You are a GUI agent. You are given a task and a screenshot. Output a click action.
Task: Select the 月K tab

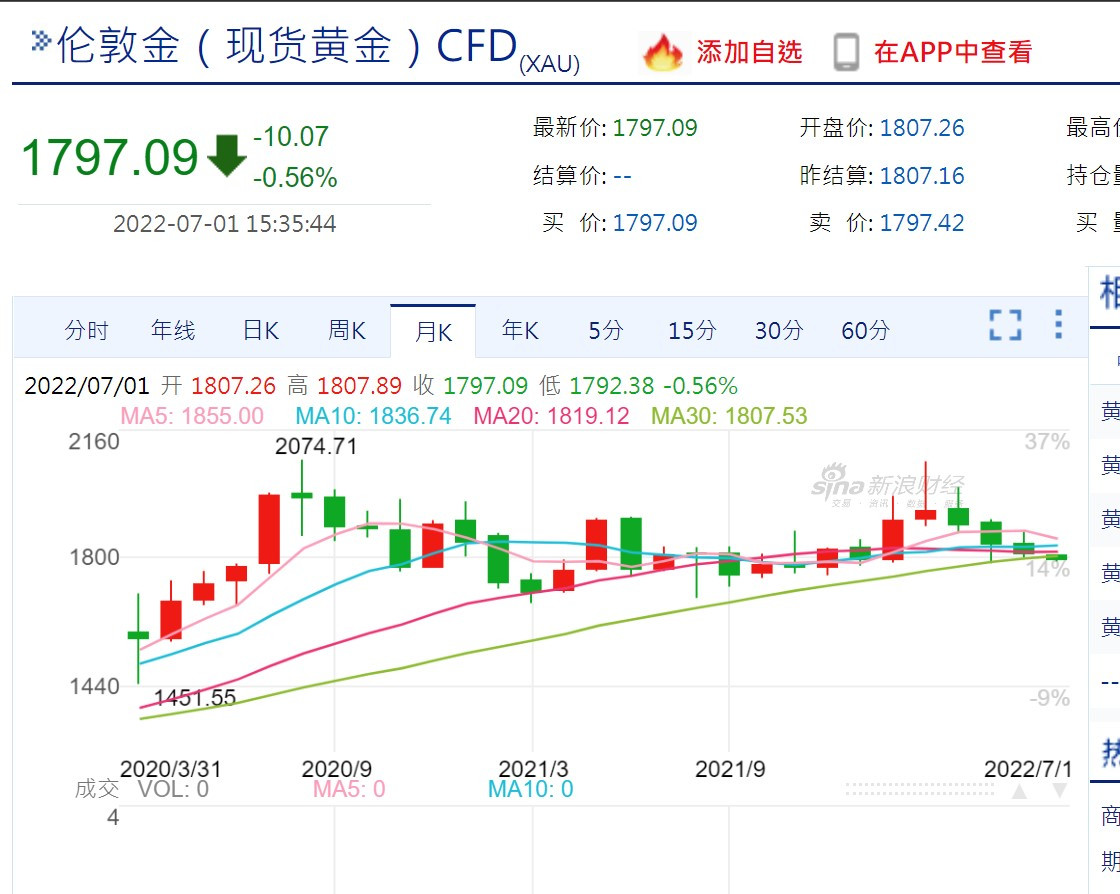[433, 332]
